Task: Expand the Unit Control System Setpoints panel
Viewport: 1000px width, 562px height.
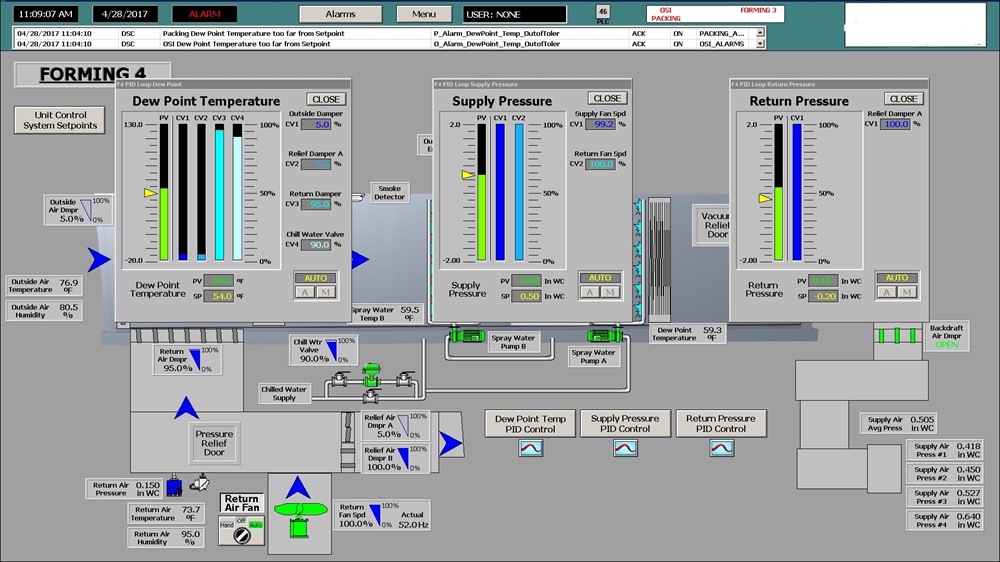Action: click(61, 120)
